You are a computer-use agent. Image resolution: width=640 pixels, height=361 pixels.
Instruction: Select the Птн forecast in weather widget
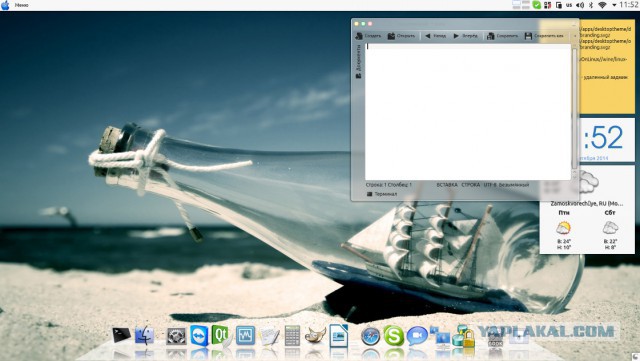coord(564,231)
